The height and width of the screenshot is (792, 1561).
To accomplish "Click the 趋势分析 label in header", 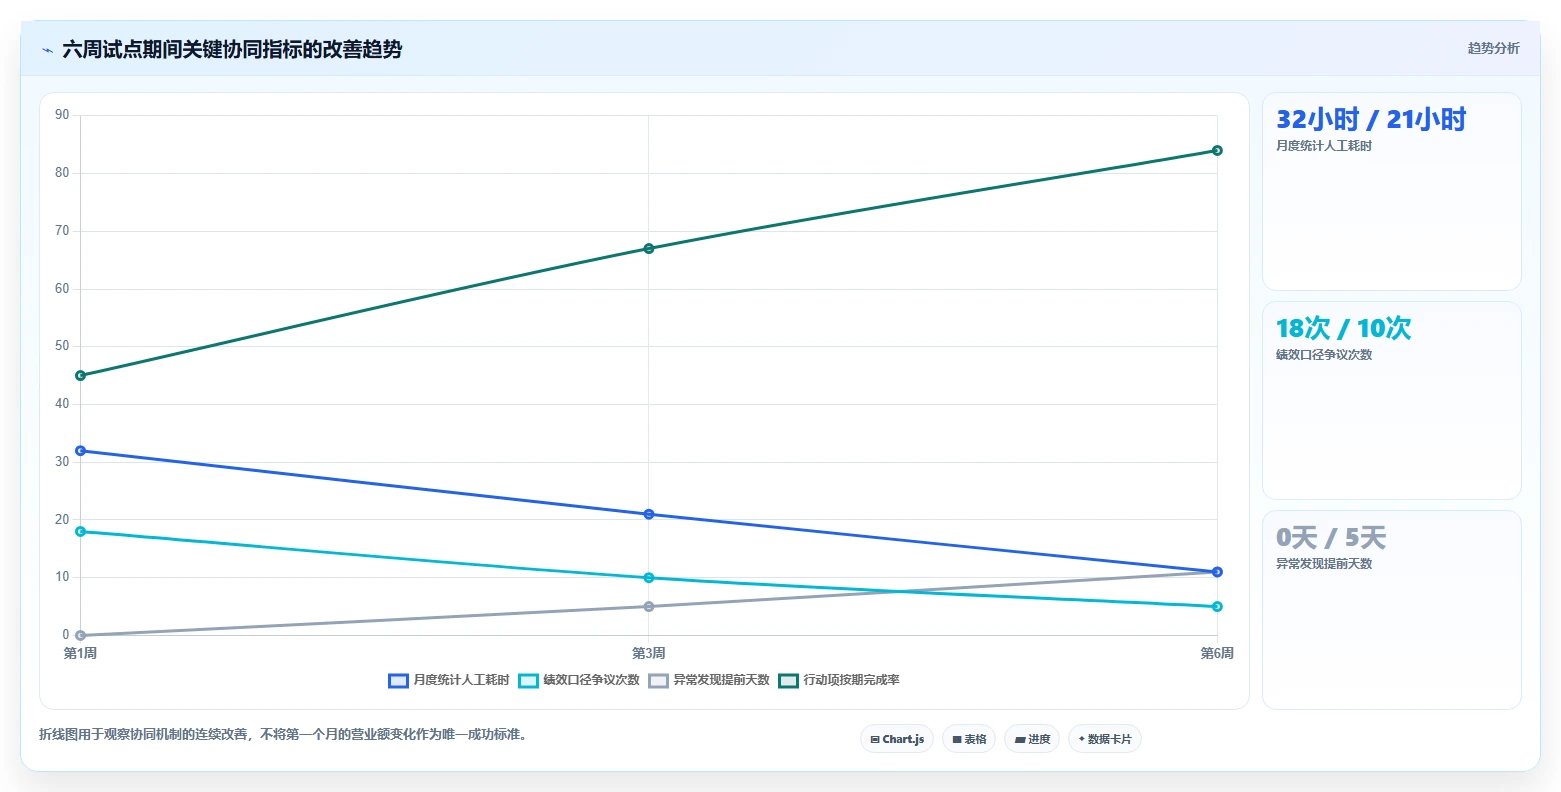I will tap(1493, 48).
